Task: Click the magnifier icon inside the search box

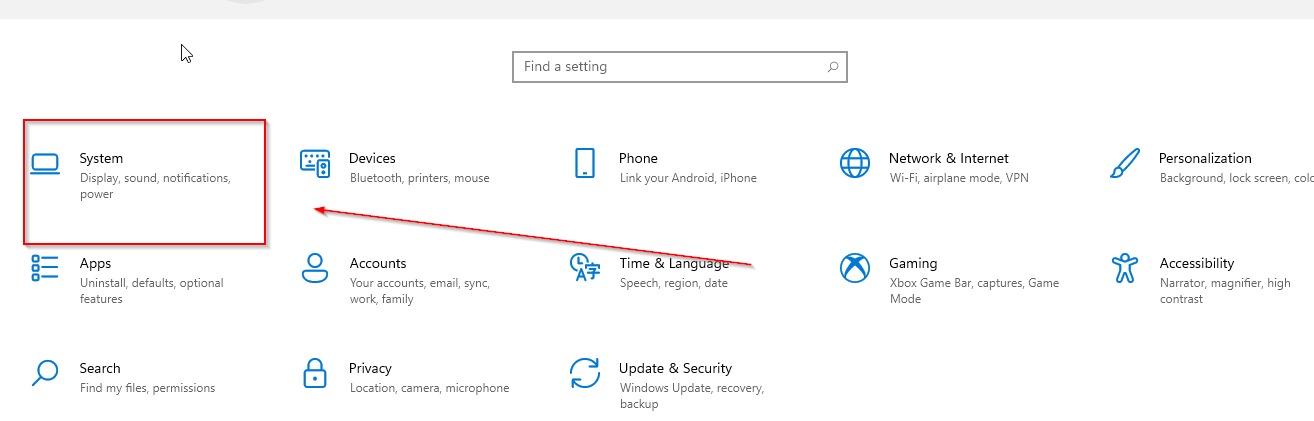Action: [832, 67]
